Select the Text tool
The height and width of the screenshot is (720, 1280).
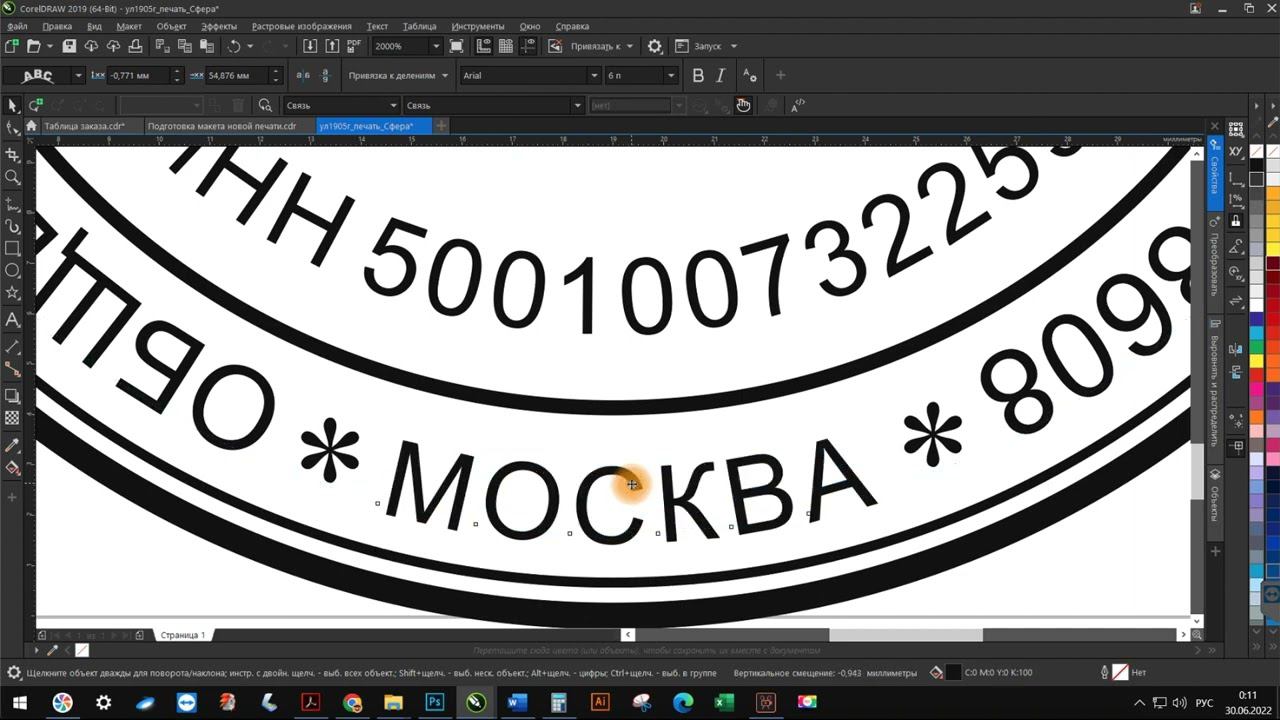point(12,320)
